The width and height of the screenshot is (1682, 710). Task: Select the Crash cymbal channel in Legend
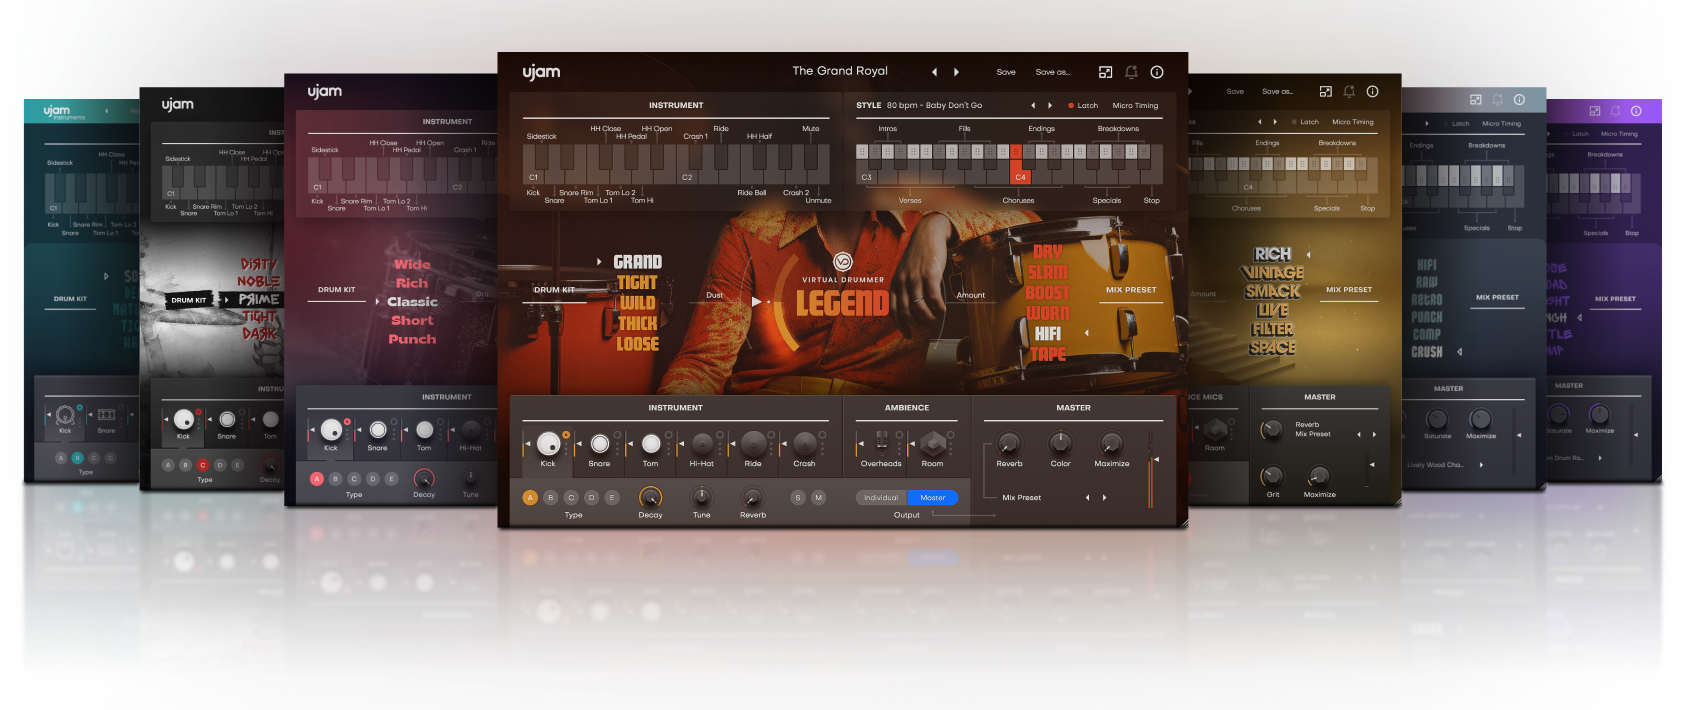tap(804, 443)
